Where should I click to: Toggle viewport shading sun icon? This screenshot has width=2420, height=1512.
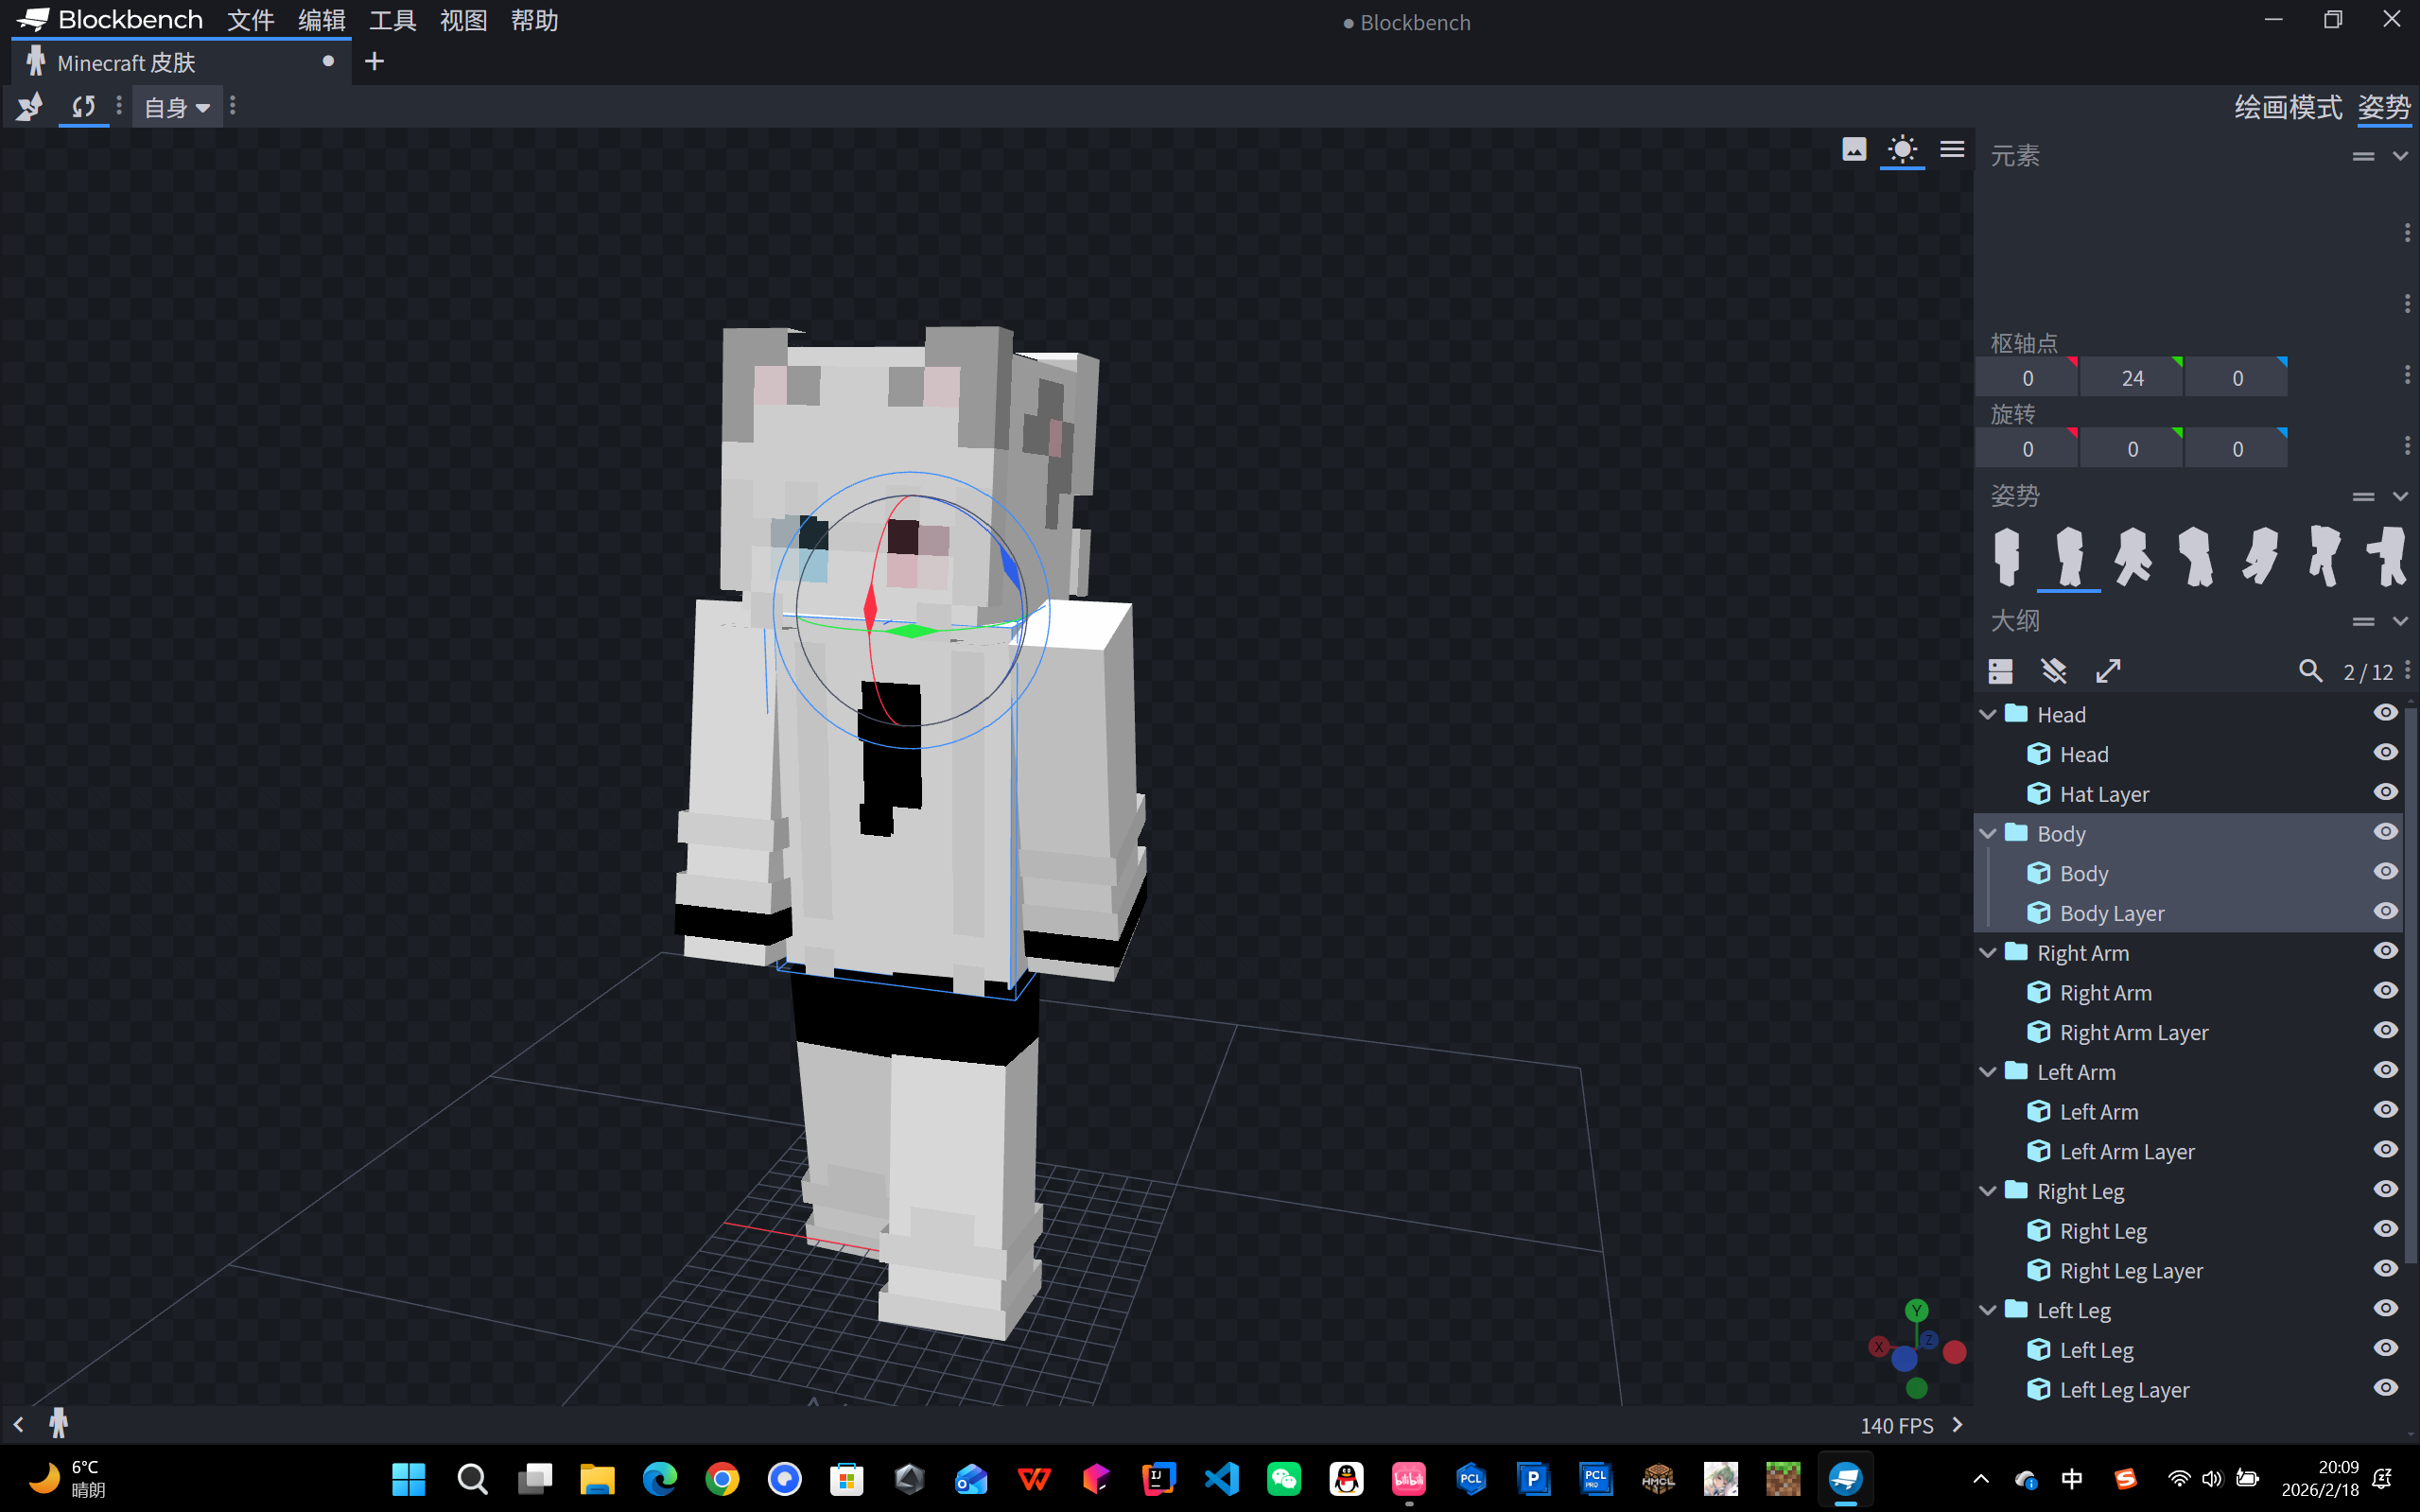(1902, 150)
